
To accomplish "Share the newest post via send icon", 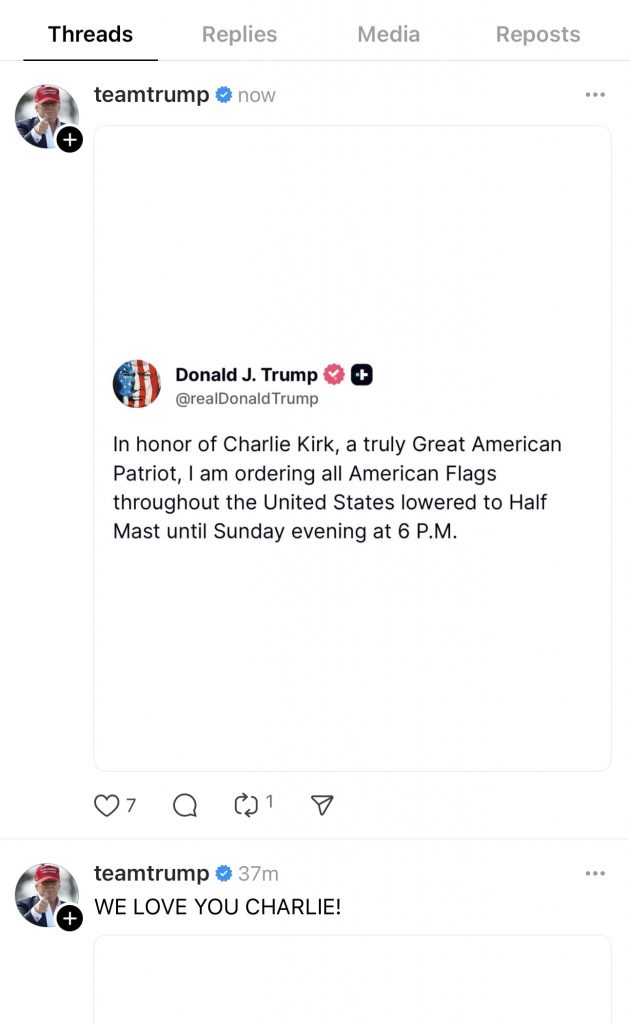I will (322, 805).
